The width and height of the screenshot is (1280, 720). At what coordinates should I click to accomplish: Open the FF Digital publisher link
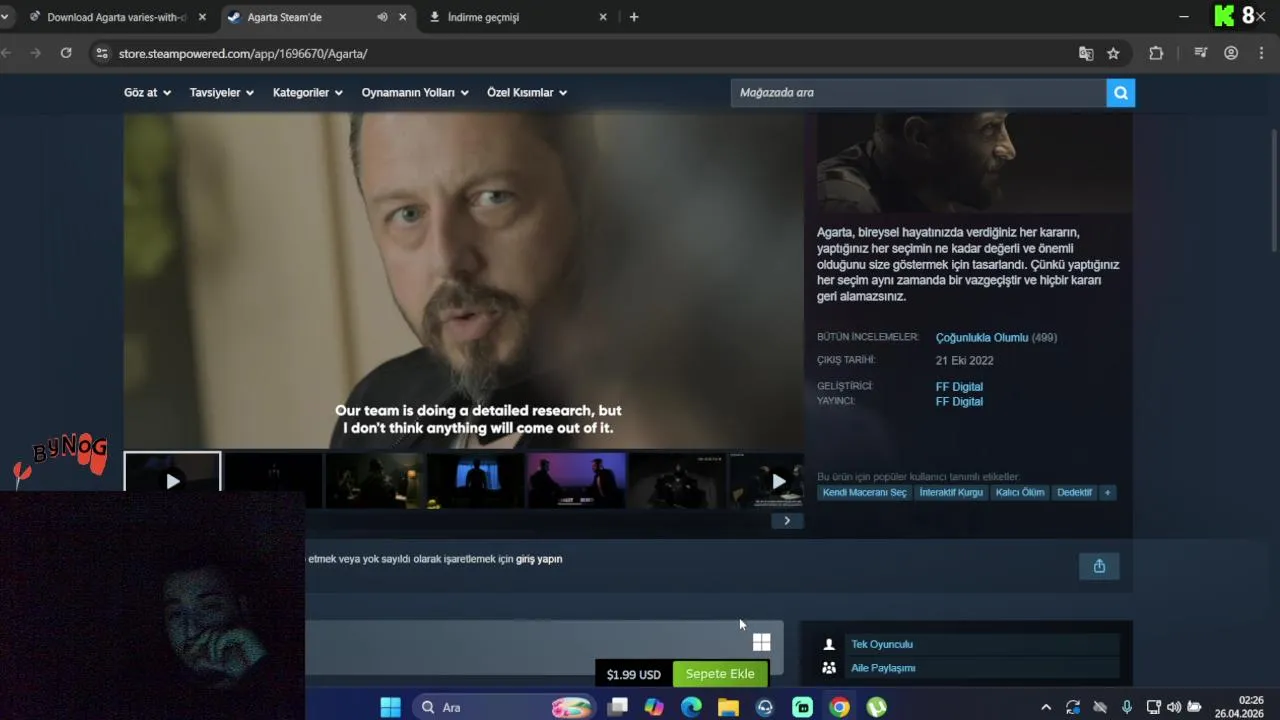pos(959,401)
